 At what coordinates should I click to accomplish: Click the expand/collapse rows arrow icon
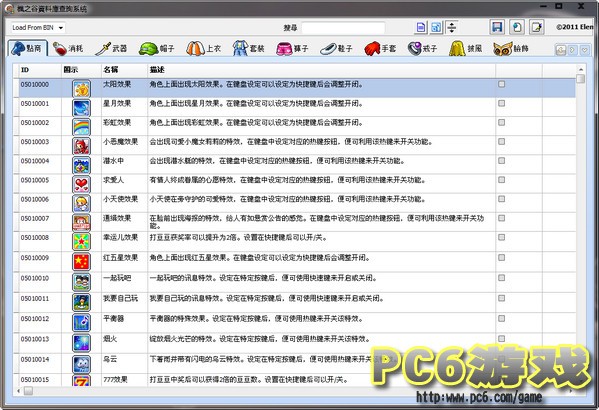pyautogui.click(x=451, y=28)
